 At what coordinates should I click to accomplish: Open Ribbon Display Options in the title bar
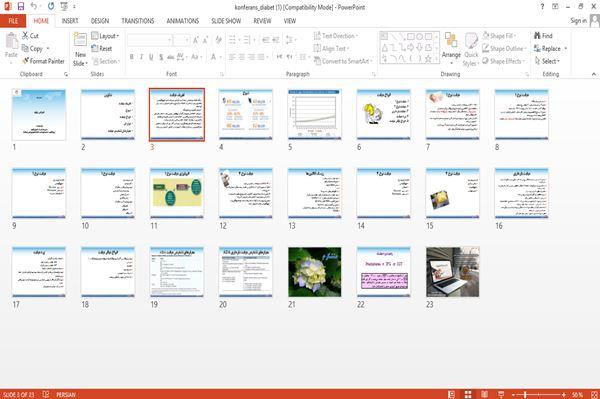coord(555,7)
